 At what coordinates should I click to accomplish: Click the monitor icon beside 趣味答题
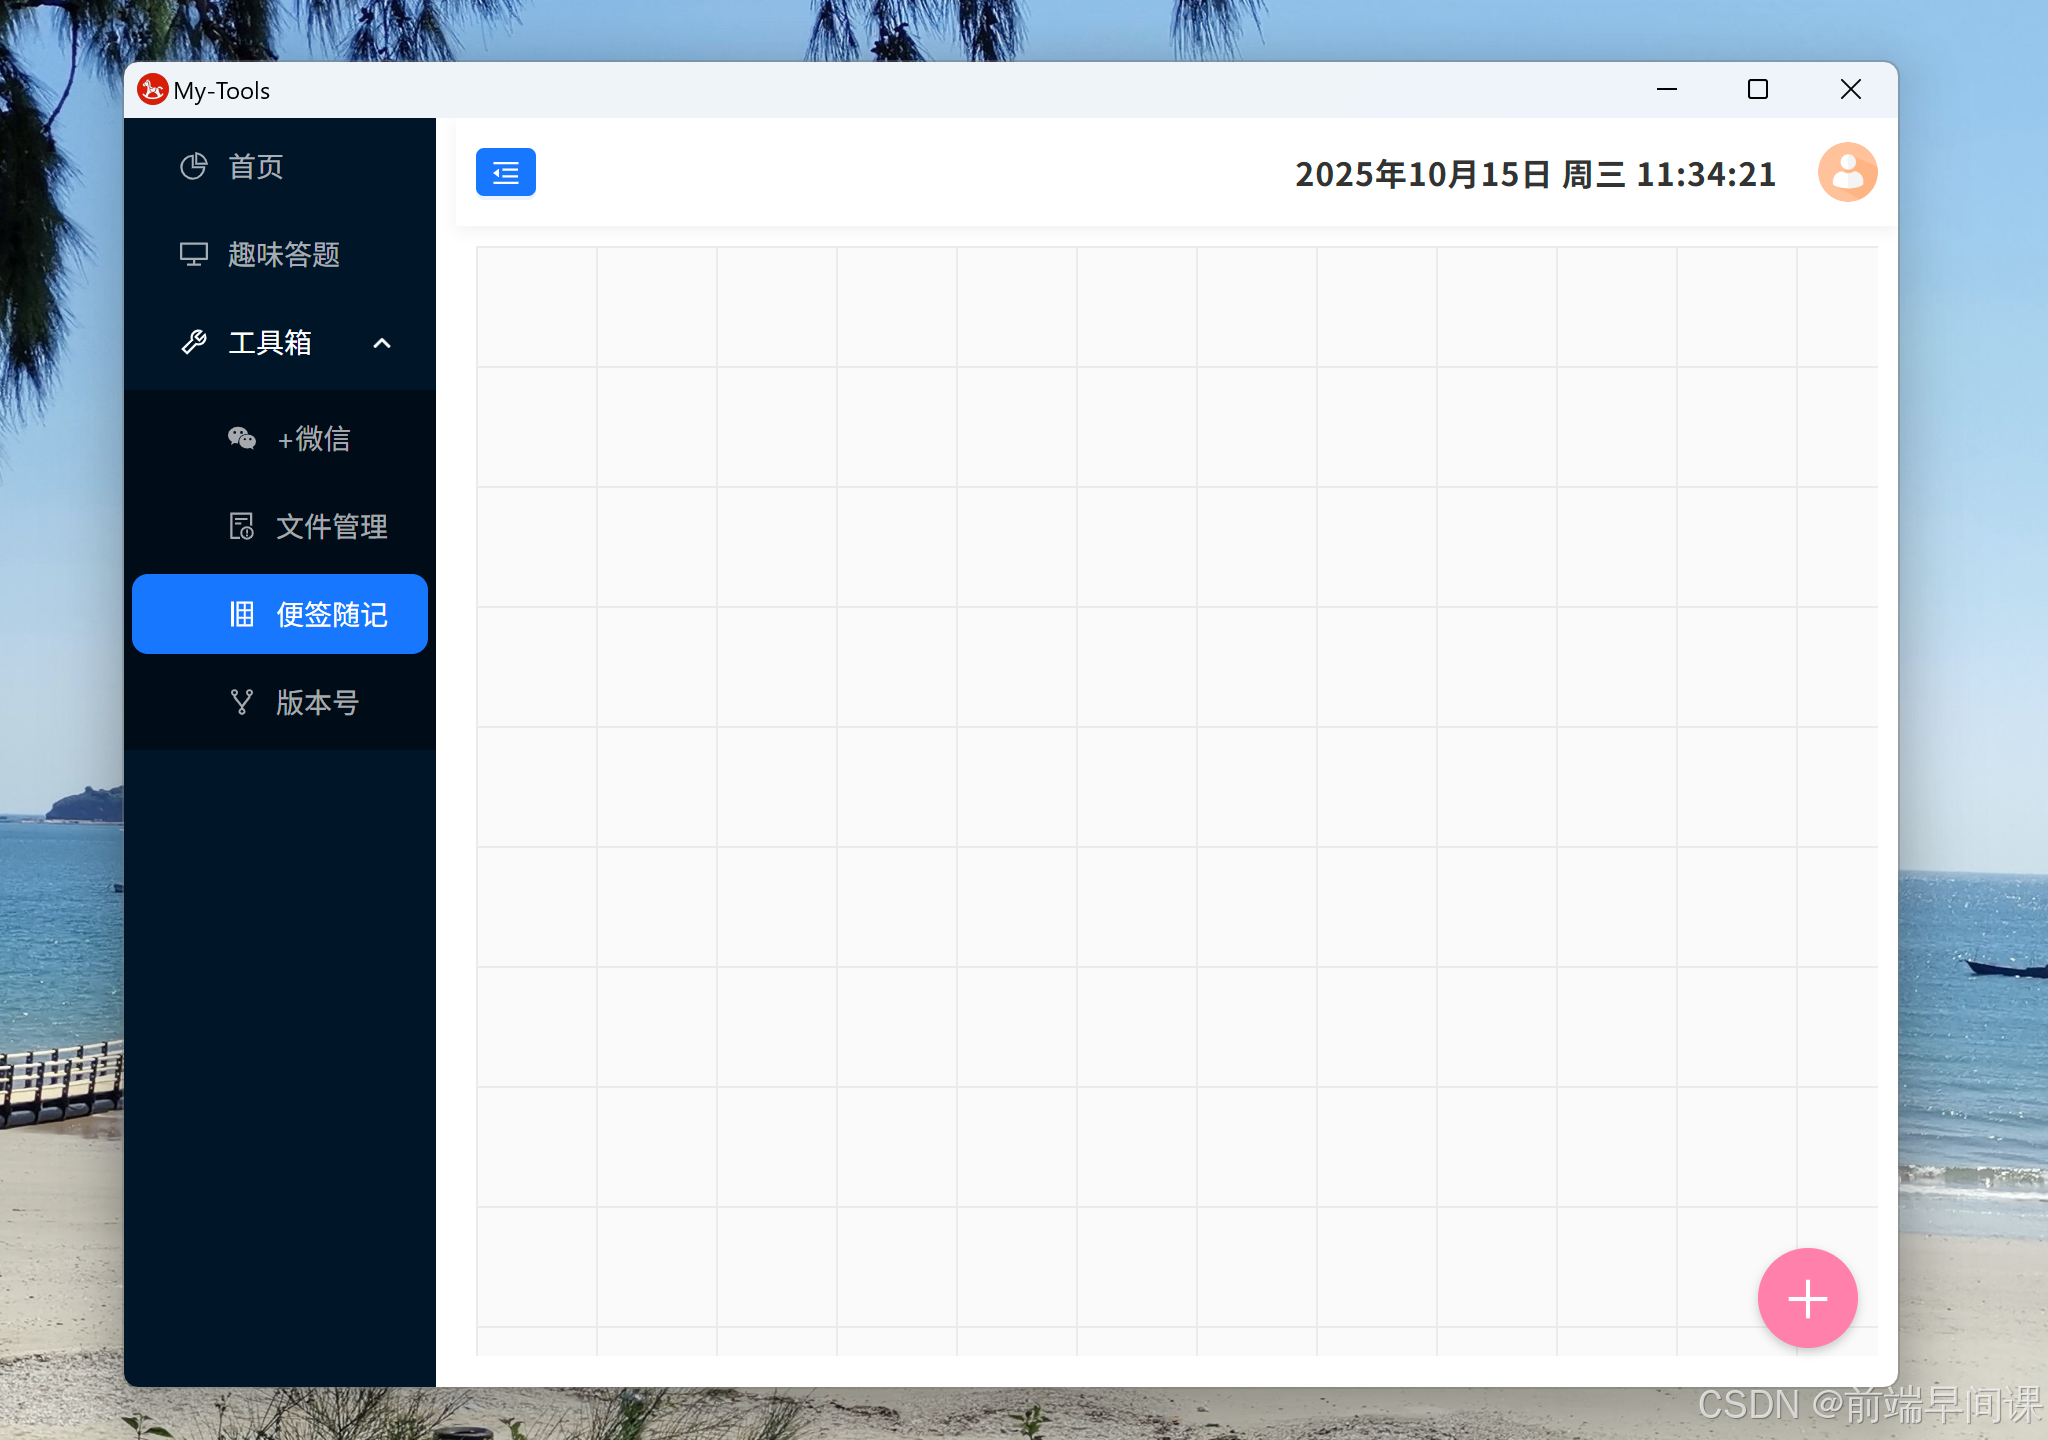193,254
